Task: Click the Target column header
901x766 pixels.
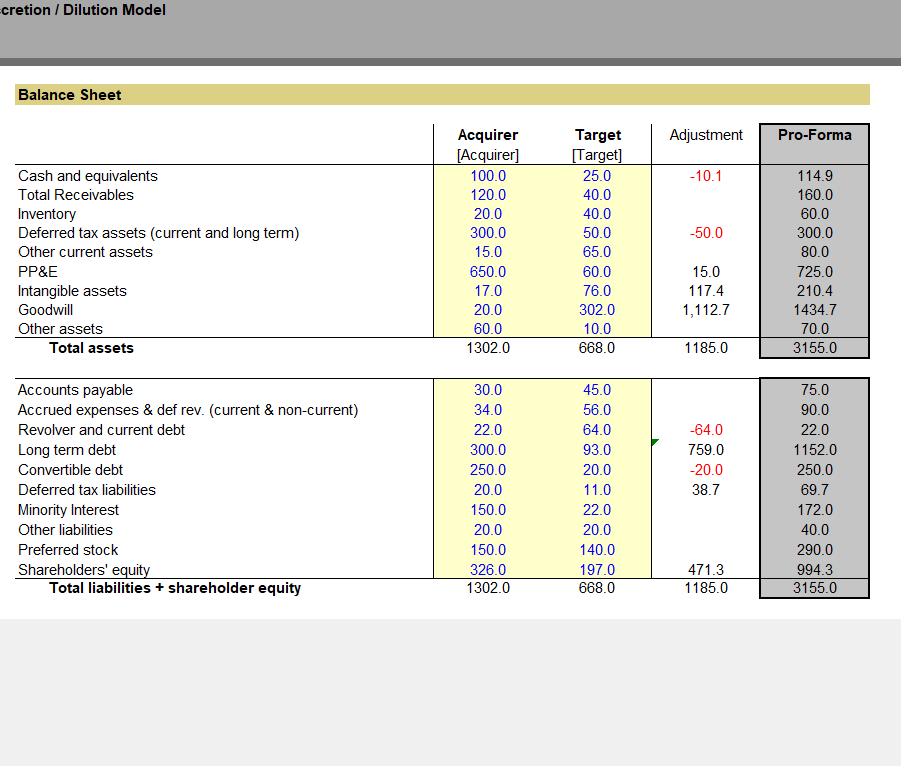Action: tap(598, 135)
